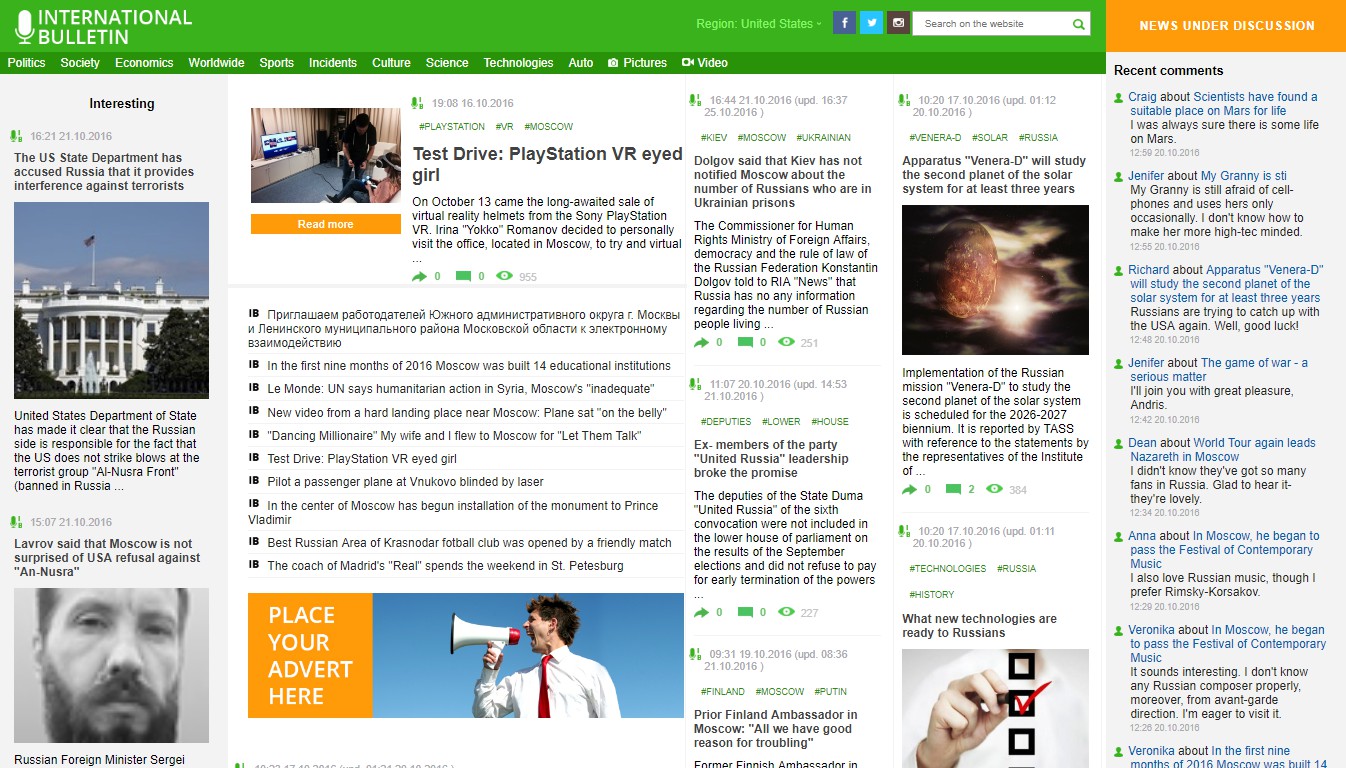Screen dimensions: 1346x768
Task: Open the US State Department accused Russia headline
Action: (x=104, y=172)
